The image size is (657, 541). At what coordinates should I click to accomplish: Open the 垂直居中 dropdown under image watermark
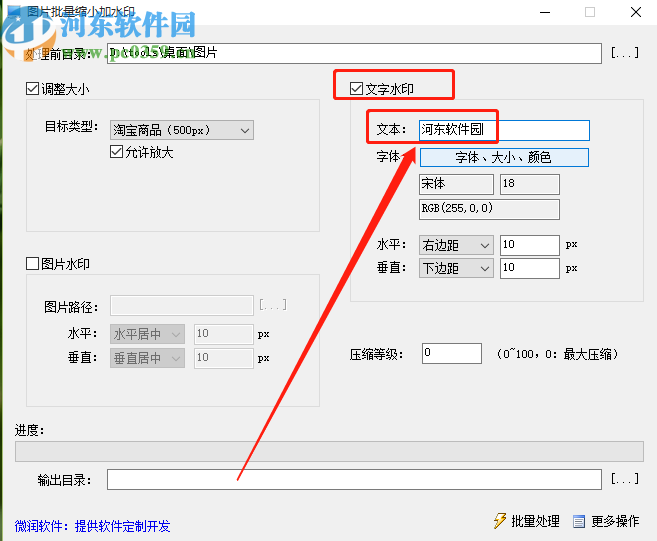(x=147, y=358)
